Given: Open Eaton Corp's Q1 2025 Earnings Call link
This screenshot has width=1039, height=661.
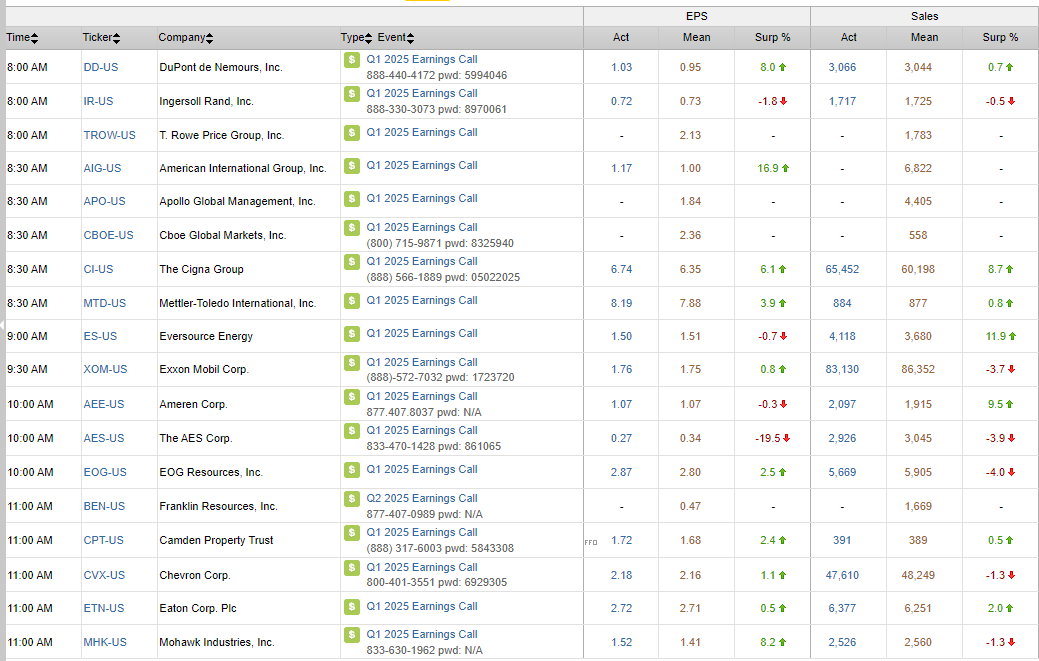Looking at the screenshot, I should tap(422, 607).
